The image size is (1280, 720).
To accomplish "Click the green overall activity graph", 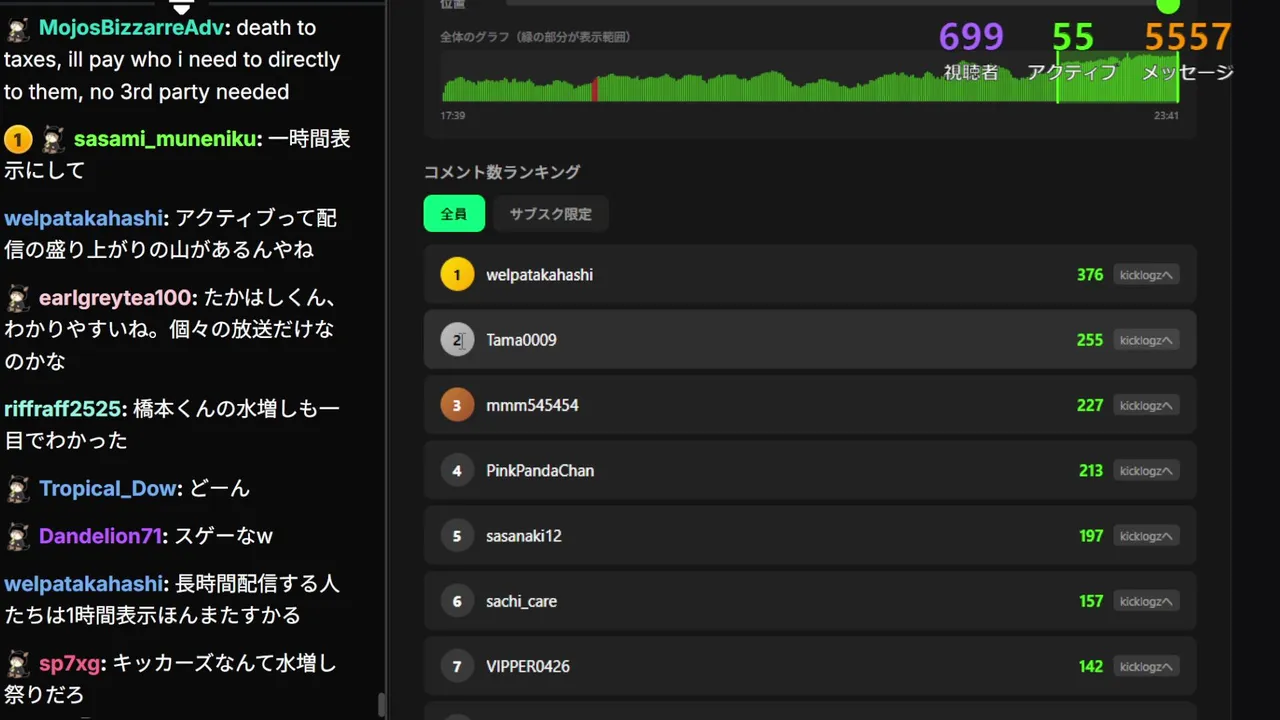I will coord(810,78).
